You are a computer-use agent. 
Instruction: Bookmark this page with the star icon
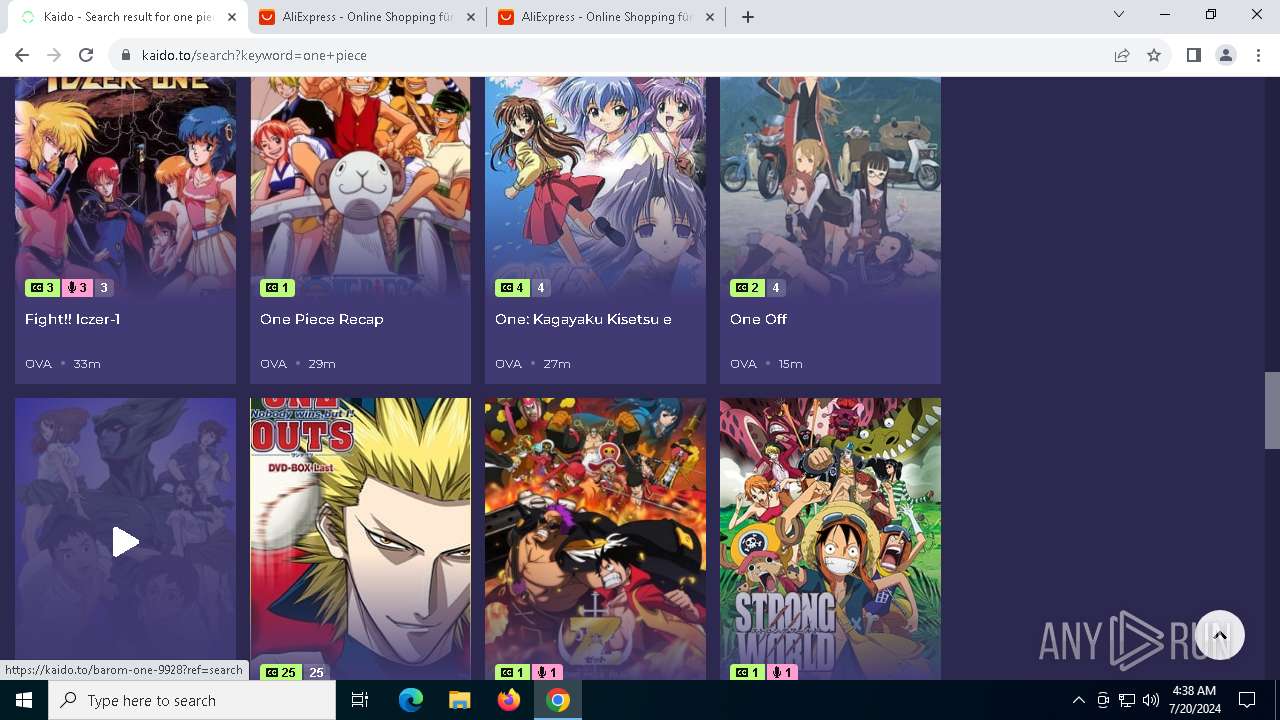pos(1154,55)
